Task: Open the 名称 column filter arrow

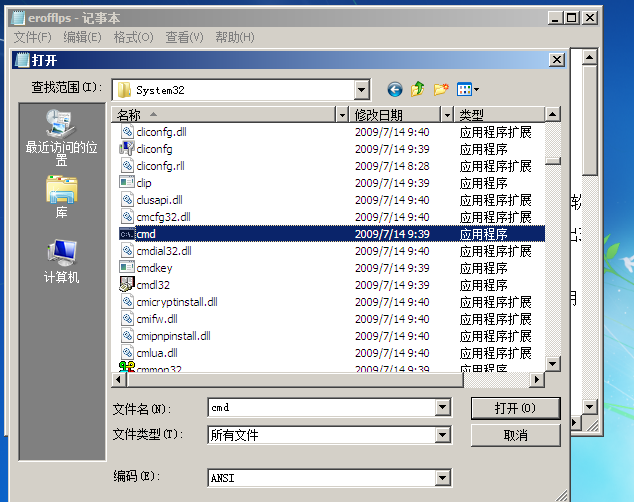Action: click(x=342, y=115)
